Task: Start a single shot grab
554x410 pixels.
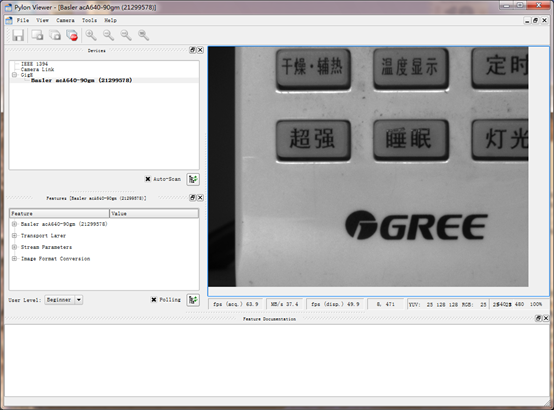Action: click(x=37, y=35)
